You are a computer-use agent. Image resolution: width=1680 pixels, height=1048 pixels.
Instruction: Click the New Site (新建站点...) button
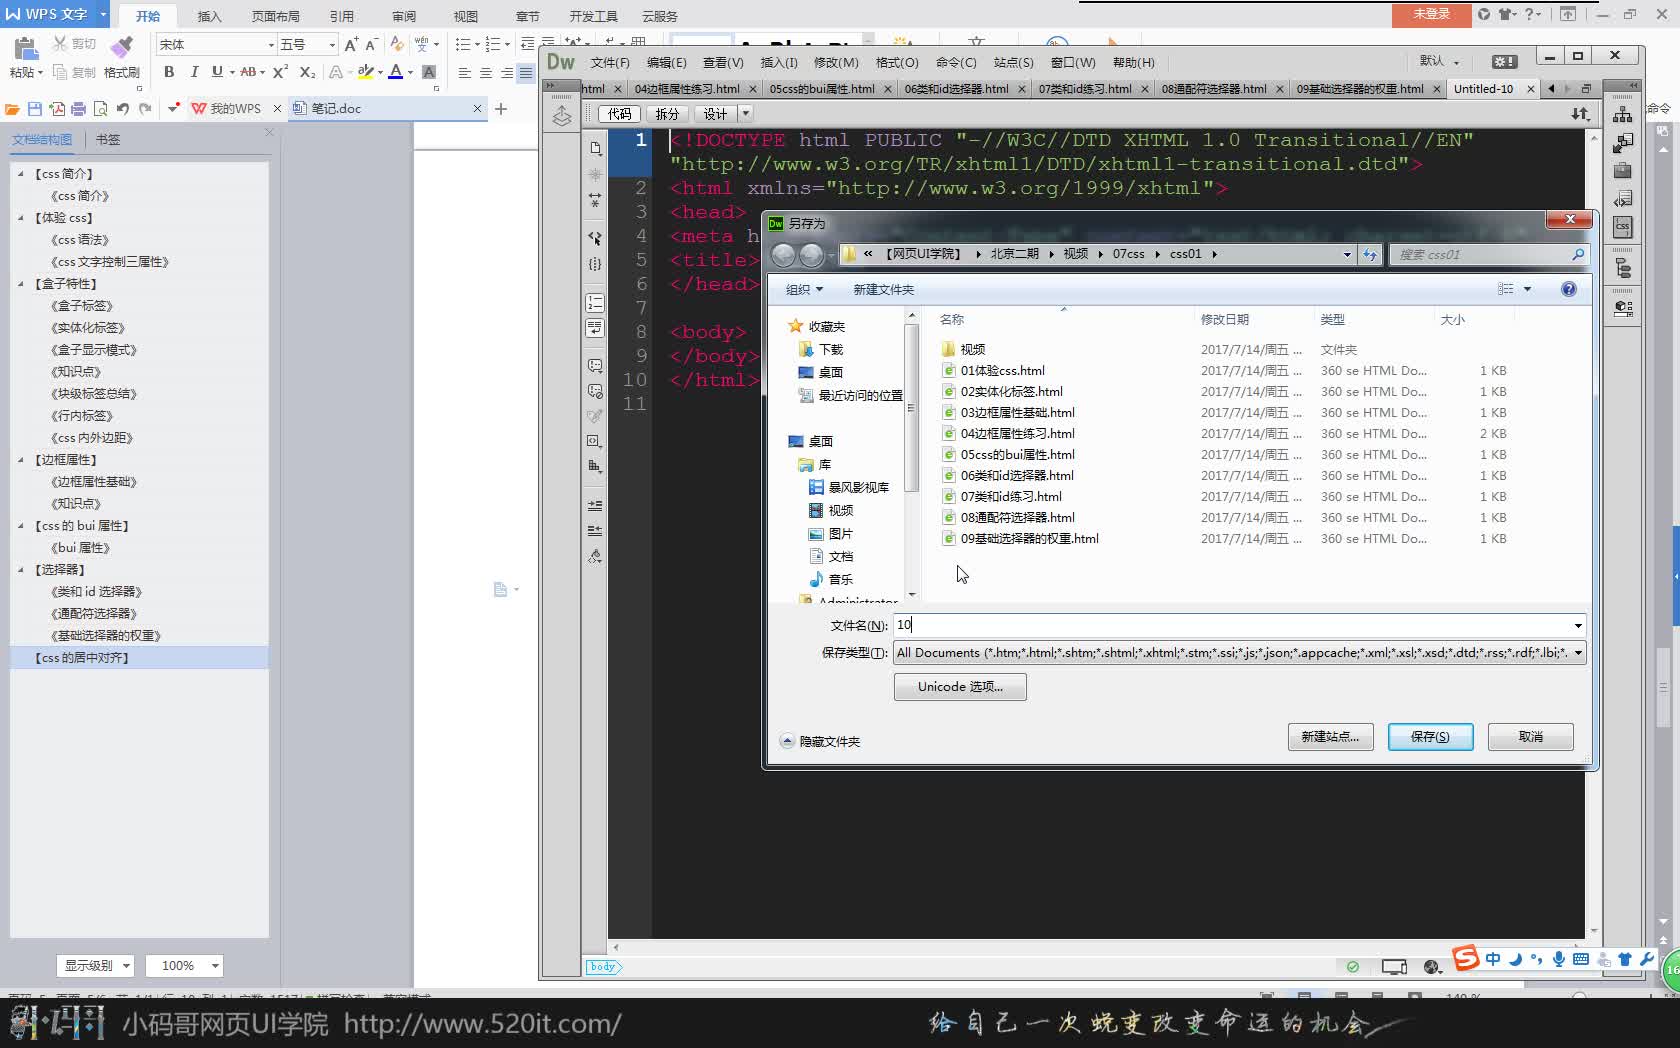pyautogui.click(x=1330, y=736)
